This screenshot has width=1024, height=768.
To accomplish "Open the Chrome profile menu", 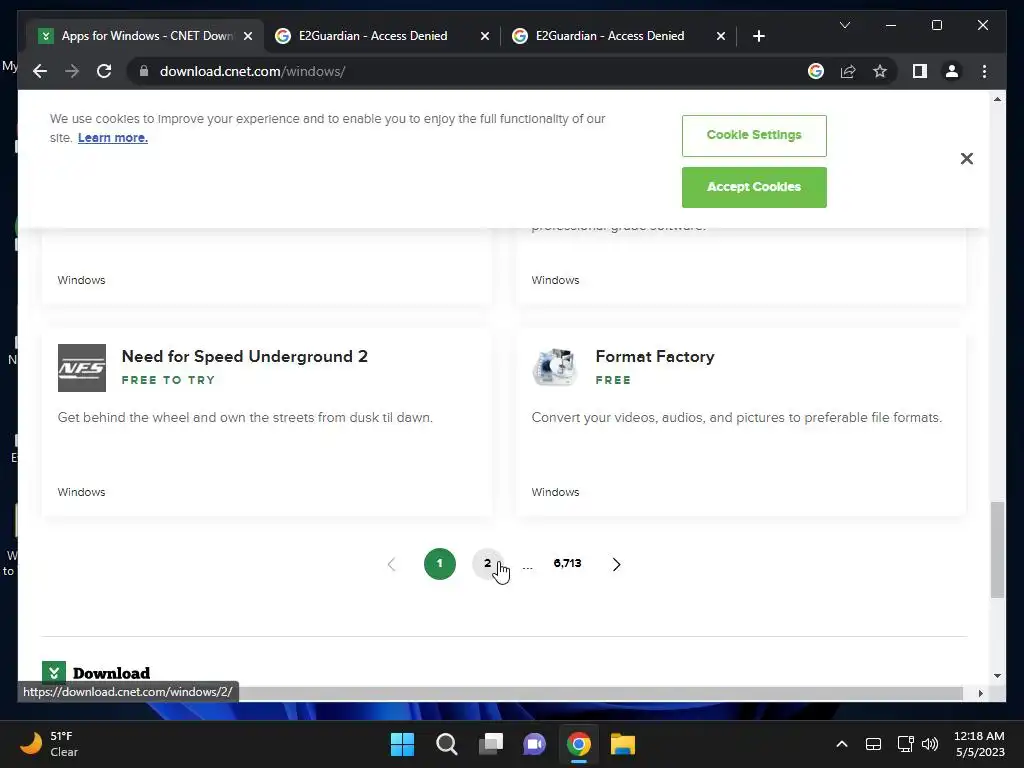I will pos(952,71).
